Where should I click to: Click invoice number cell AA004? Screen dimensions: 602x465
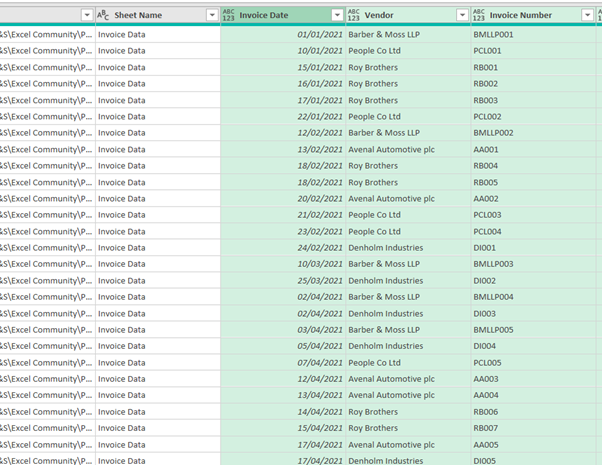point(533,395)
